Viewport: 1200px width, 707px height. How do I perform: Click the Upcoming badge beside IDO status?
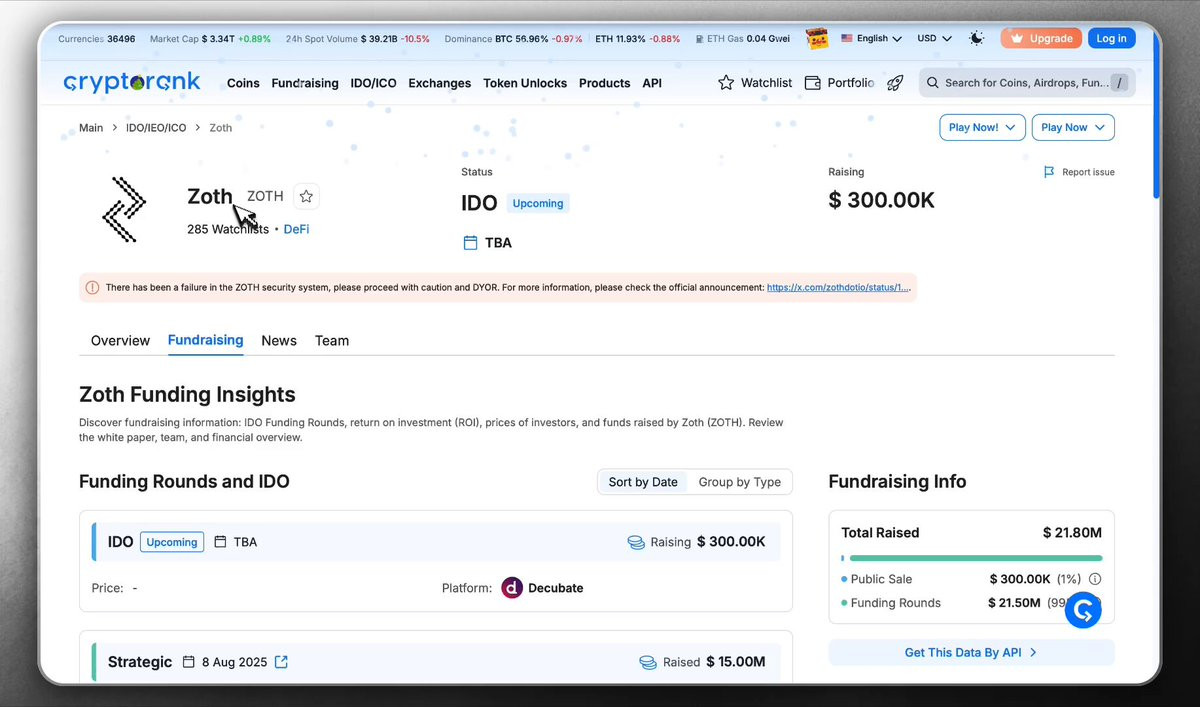[x=538, y=203]
